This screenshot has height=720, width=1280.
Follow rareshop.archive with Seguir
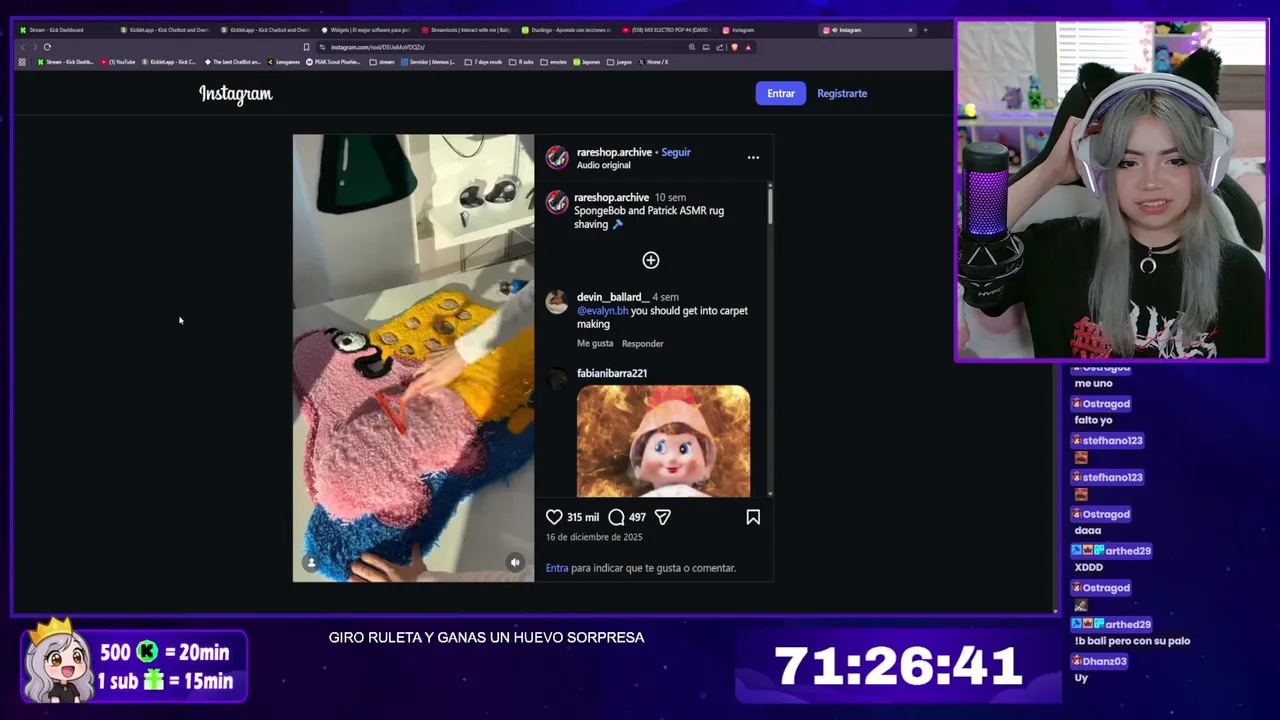pos(676,152)
